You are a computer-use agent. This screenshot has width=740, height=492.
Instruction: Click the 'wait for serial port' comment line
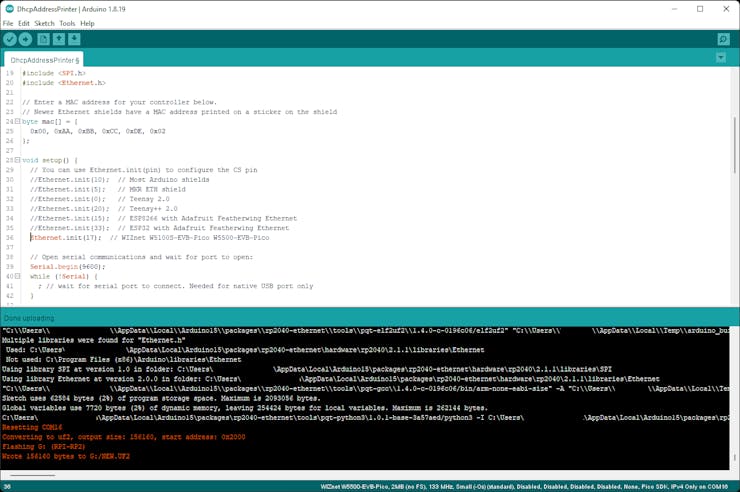(x=176, y=286)
